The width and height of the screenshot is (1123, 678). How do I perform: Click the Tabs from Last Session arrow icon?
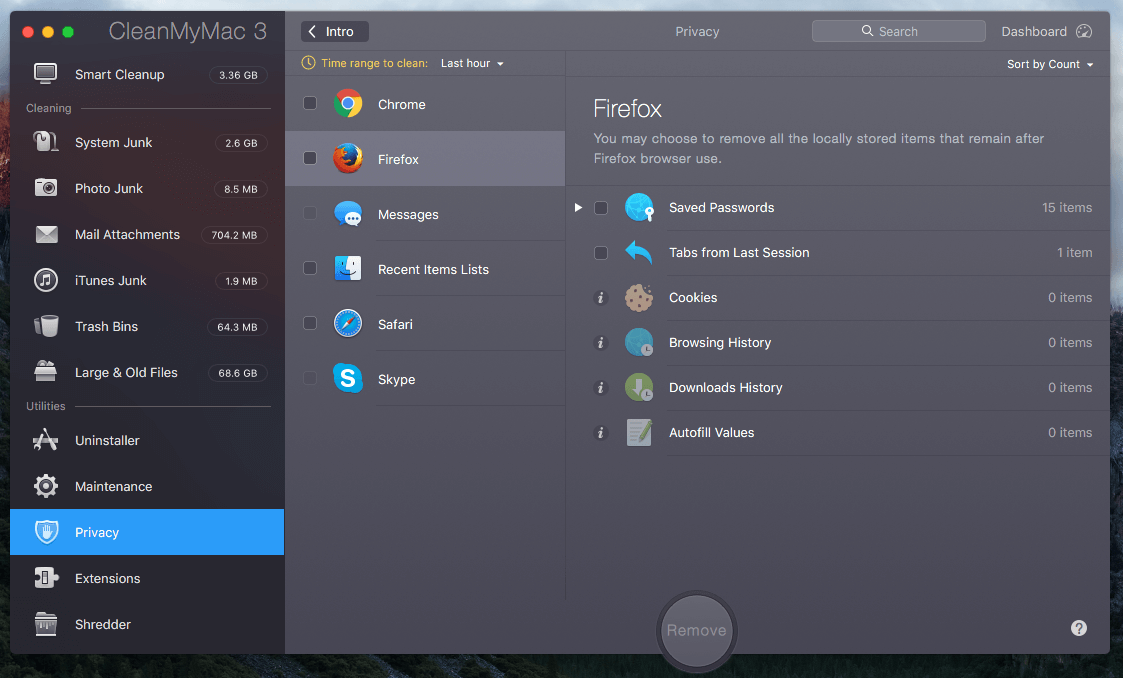point(639,252)
